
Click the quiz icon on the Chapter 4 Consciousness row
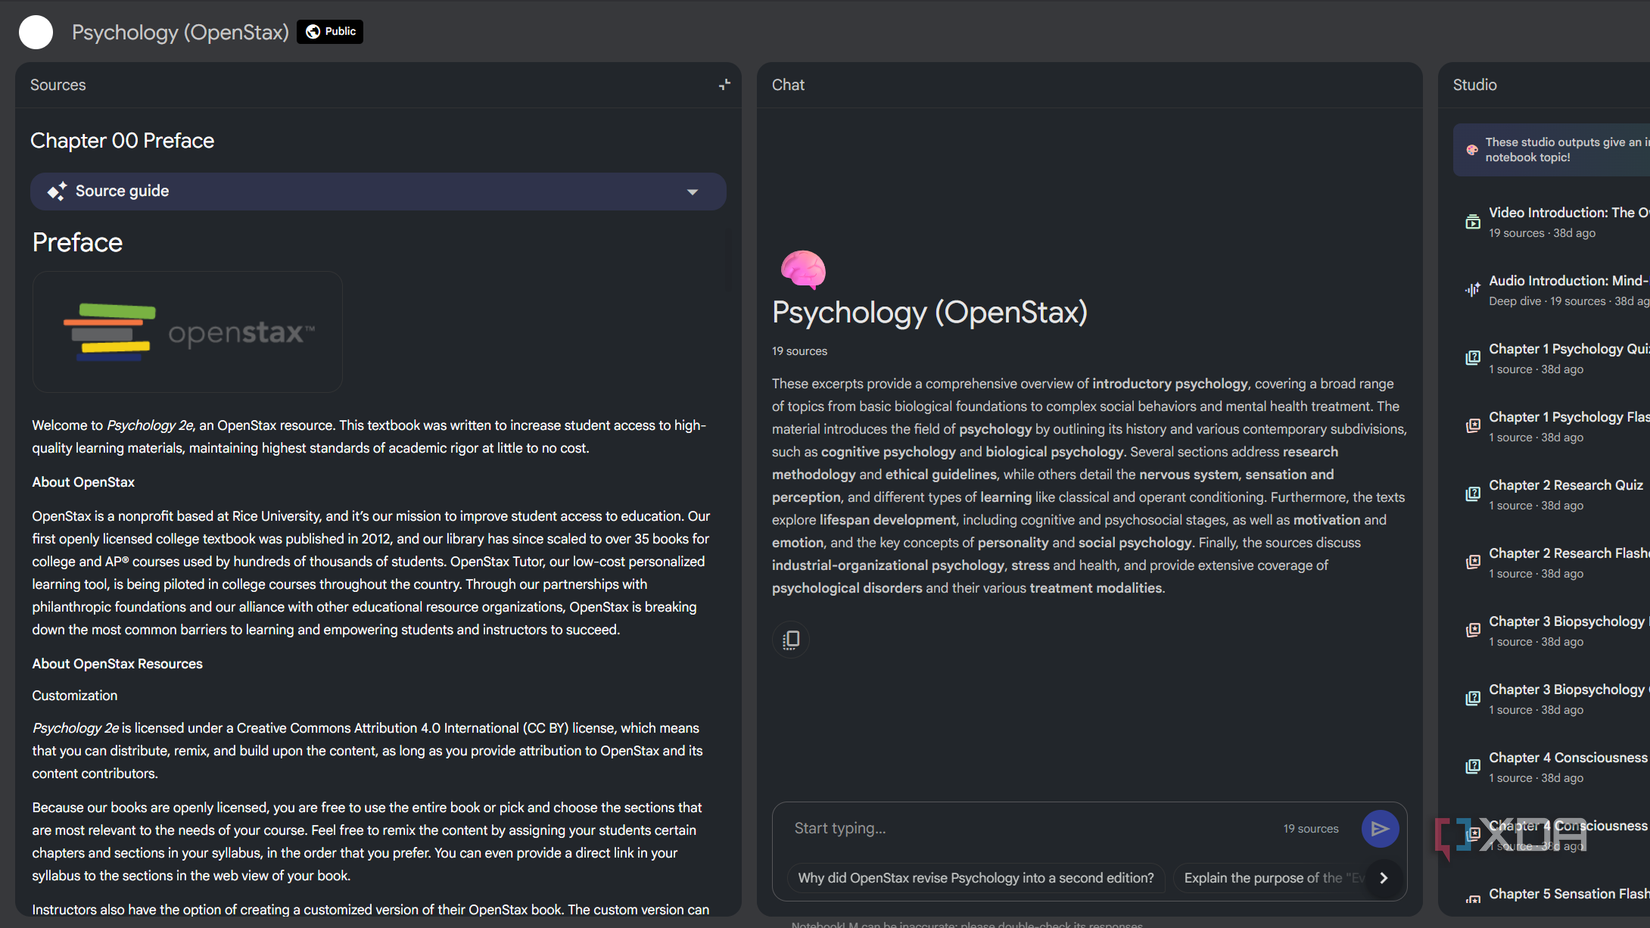(x=1473, y=766)
